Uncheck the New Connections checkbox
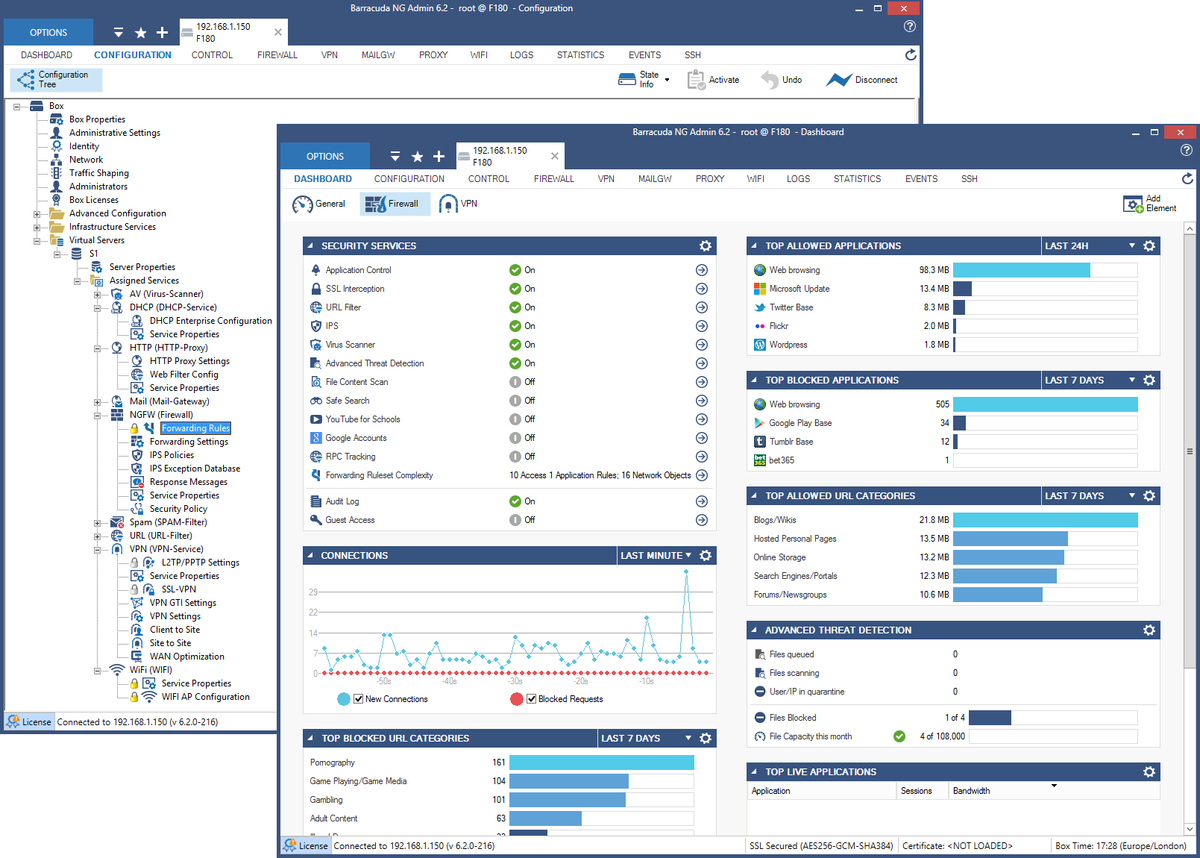This screenshot has height=858, width=1200. 358,699
